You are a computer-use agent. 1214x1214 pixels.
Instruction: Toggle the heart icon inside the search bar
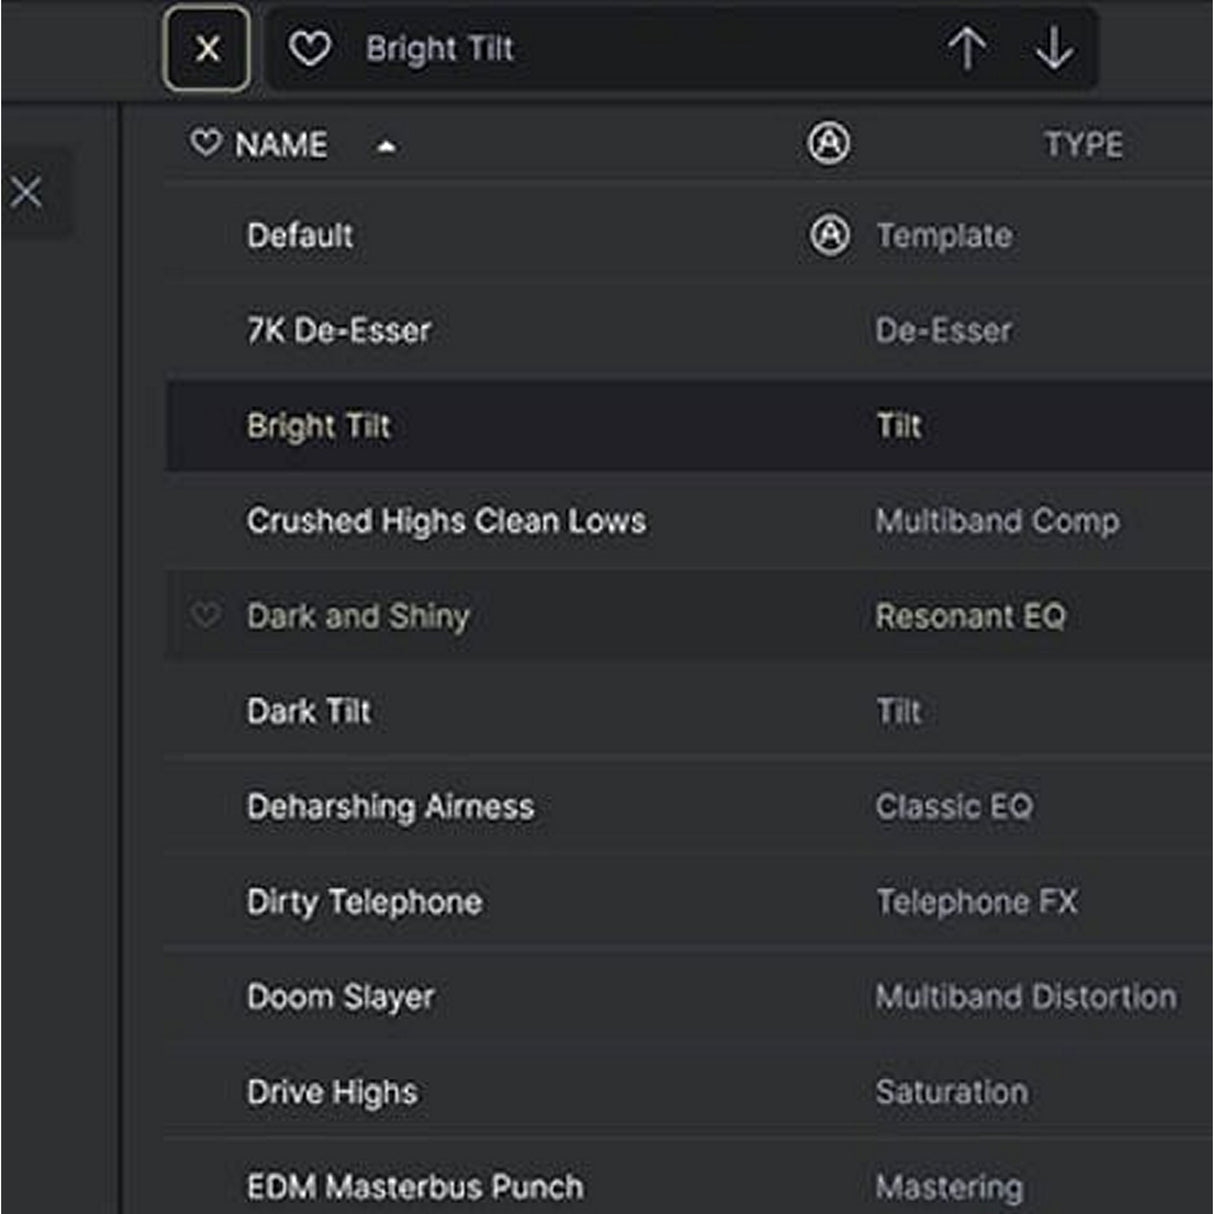pos(310,48)
